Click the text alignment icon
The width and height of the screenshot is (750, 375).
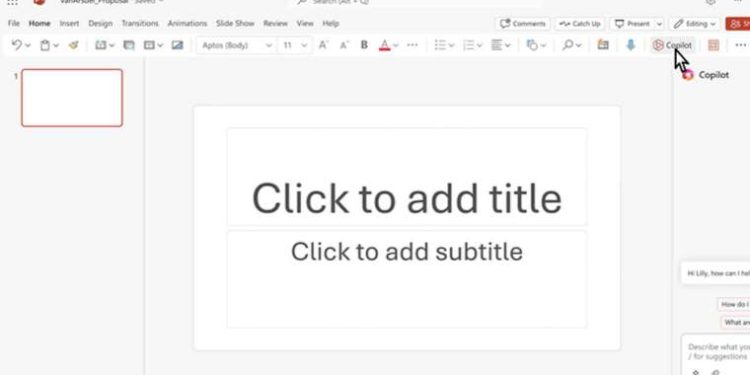point(497,45)
